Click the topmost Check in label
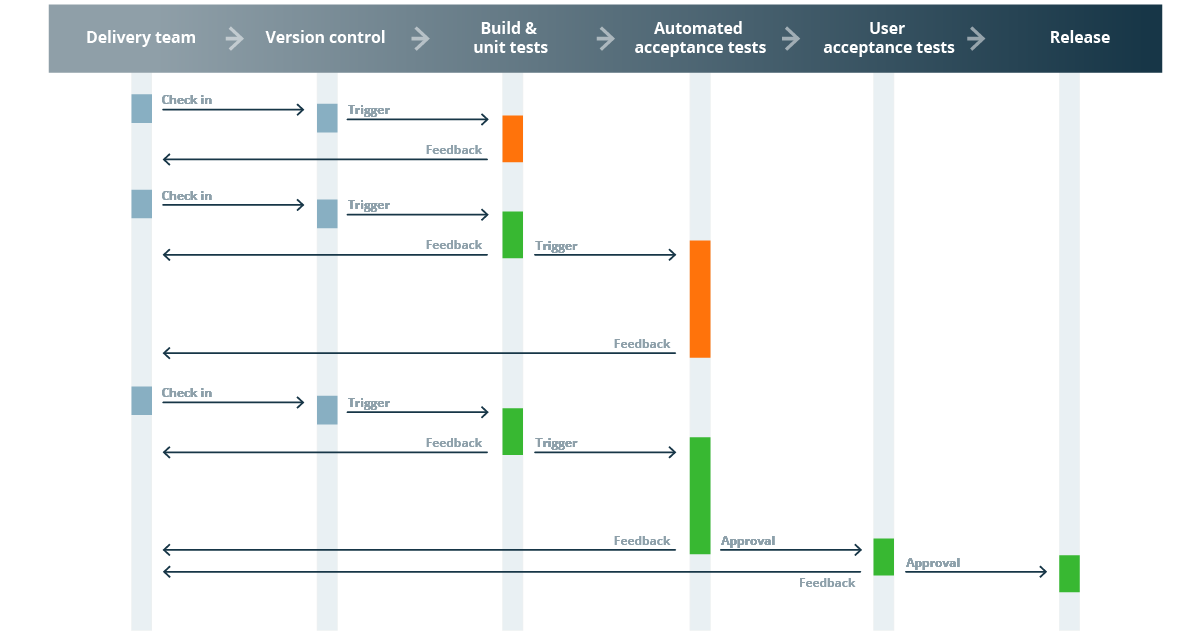 (x=187, y=100)
